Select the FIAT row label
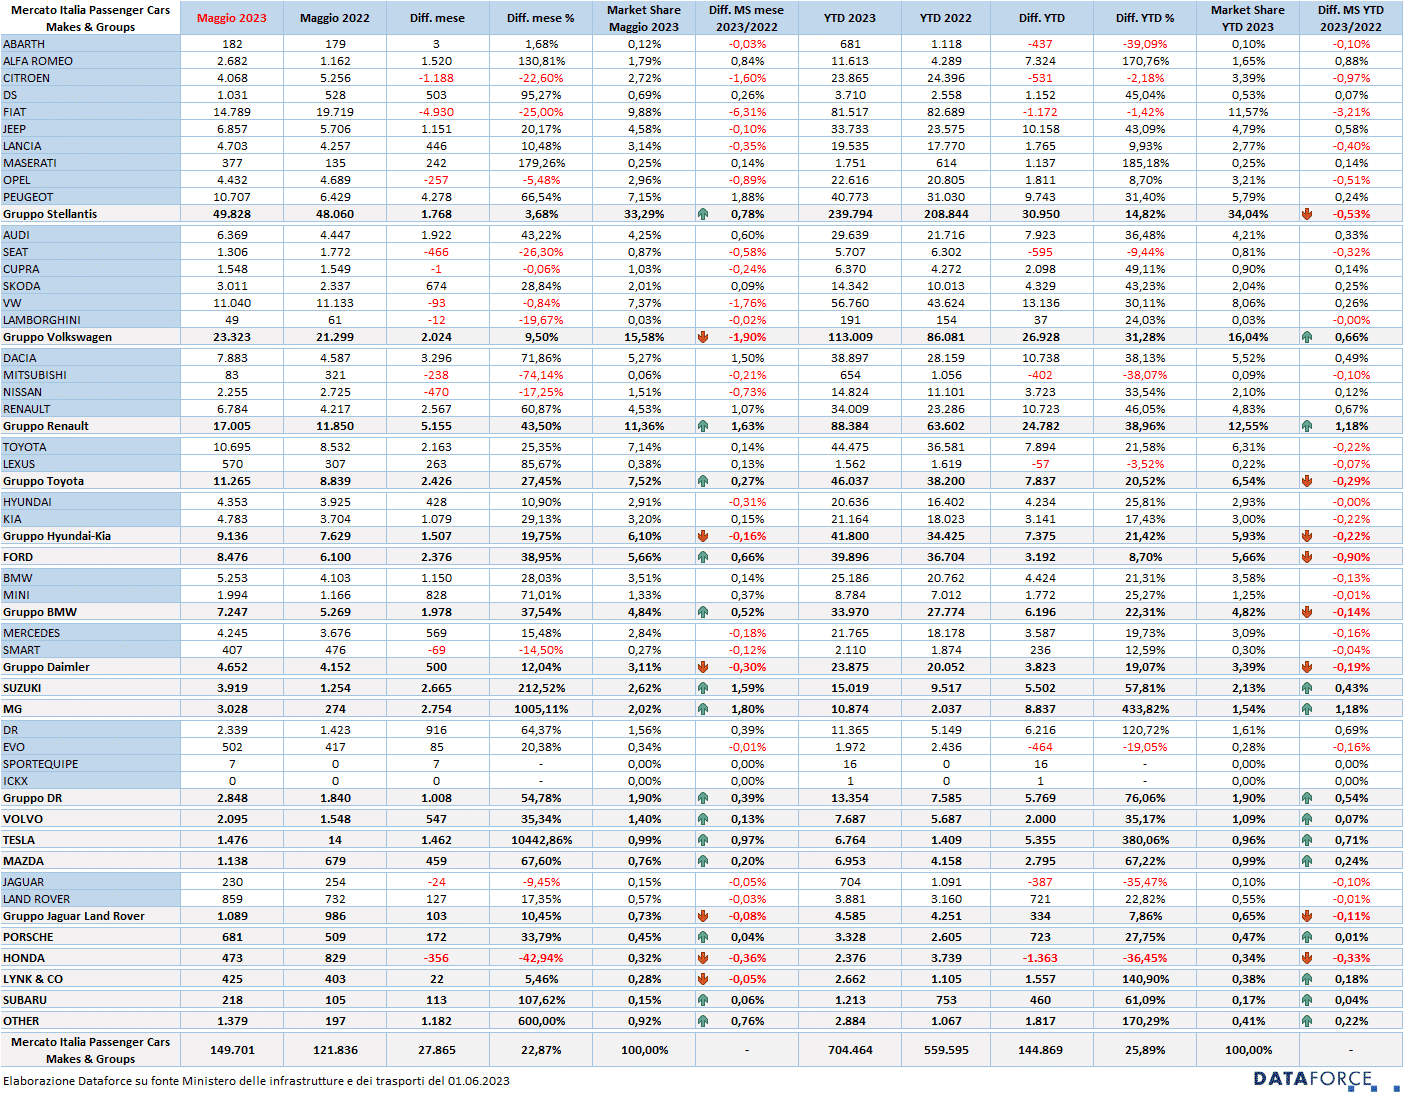The image size is (1403, 1095). (14, 112)
